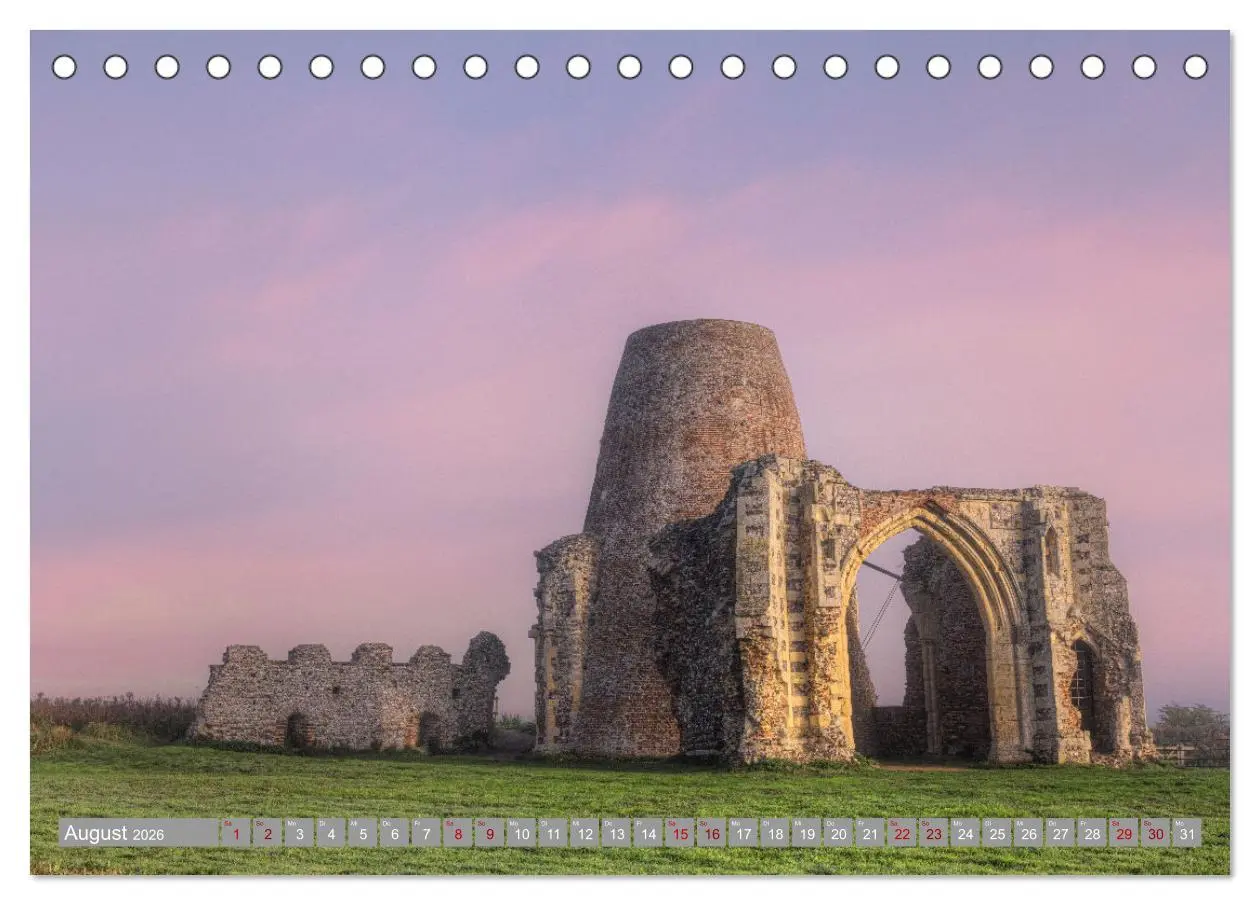Image resolution: width=1260 pixels, height=905 pixels.
Task: Select date 14 in the calendar strip
Action: (x=648, y=833)
